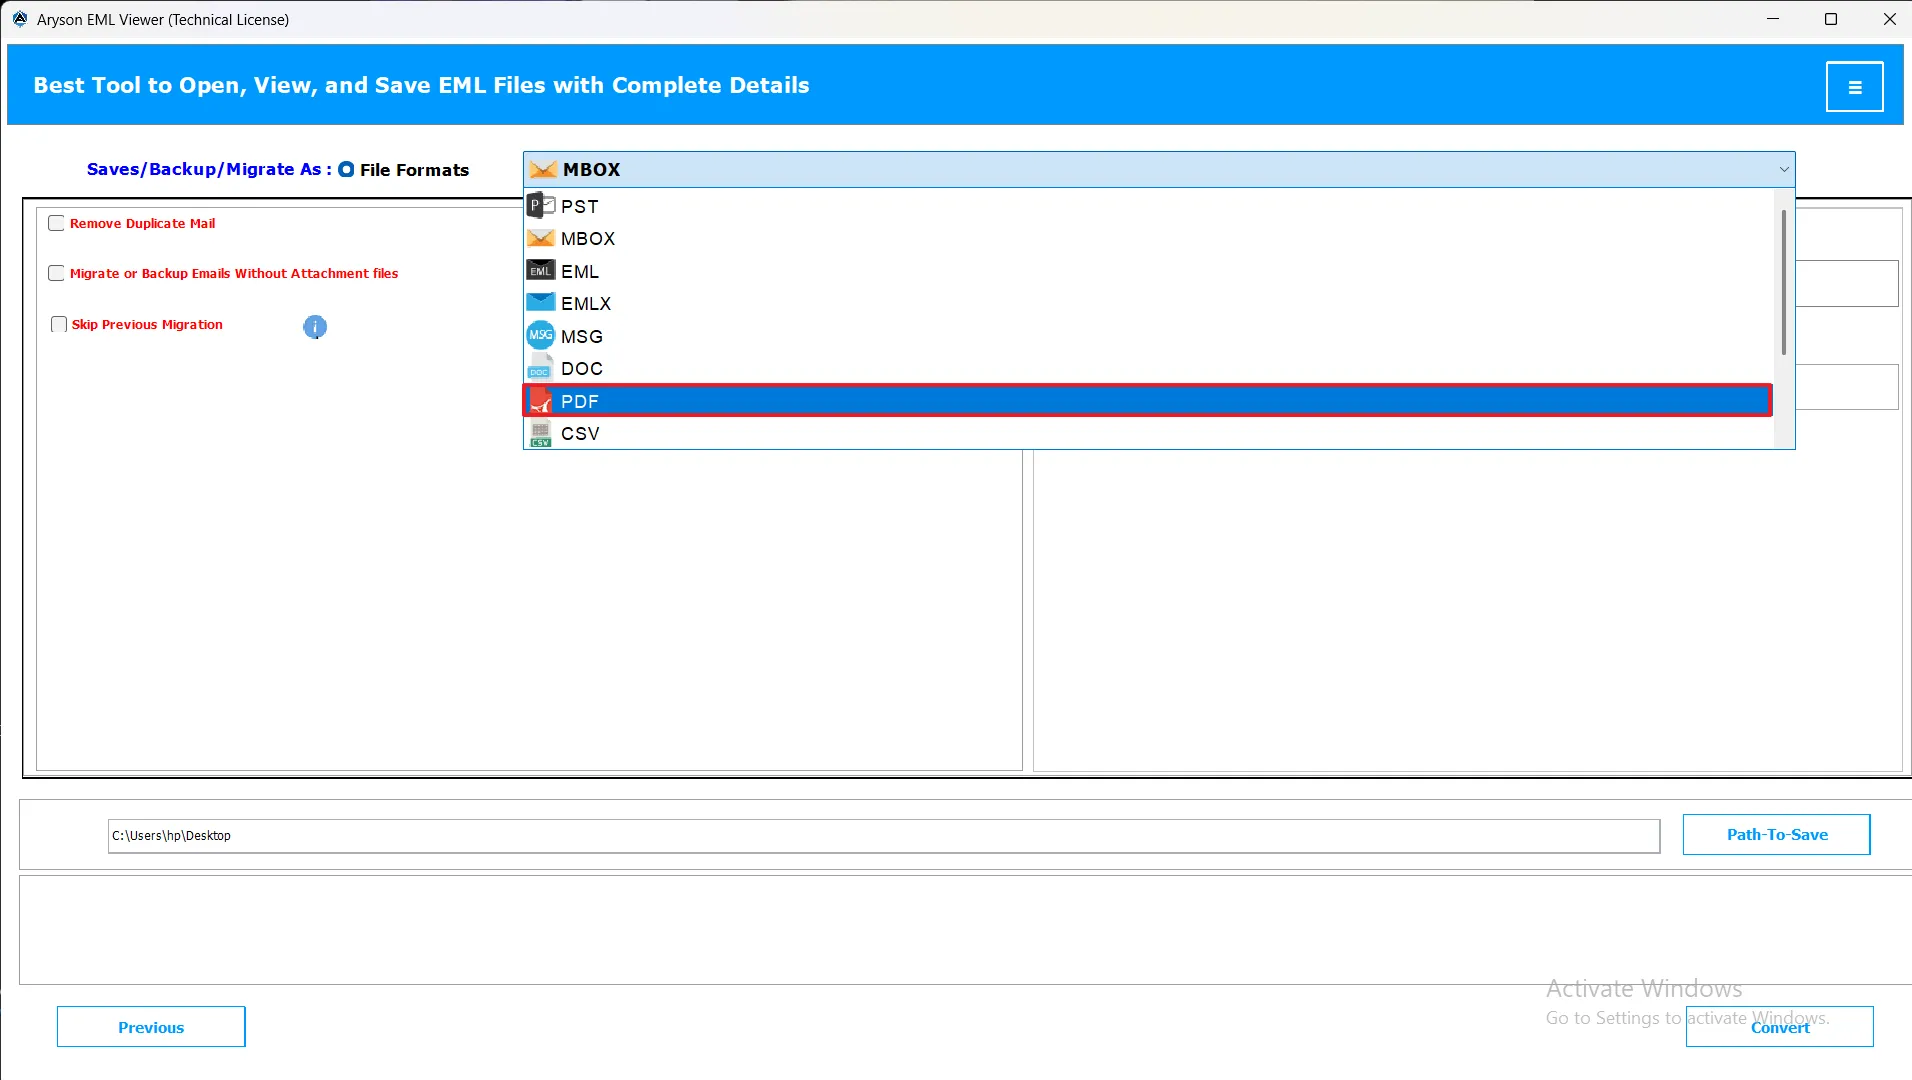The height and width of the screenshot is (1080, 1912).
Task: Collapse the format dropdown using its arrow
Action: (x=1783, y=170)
